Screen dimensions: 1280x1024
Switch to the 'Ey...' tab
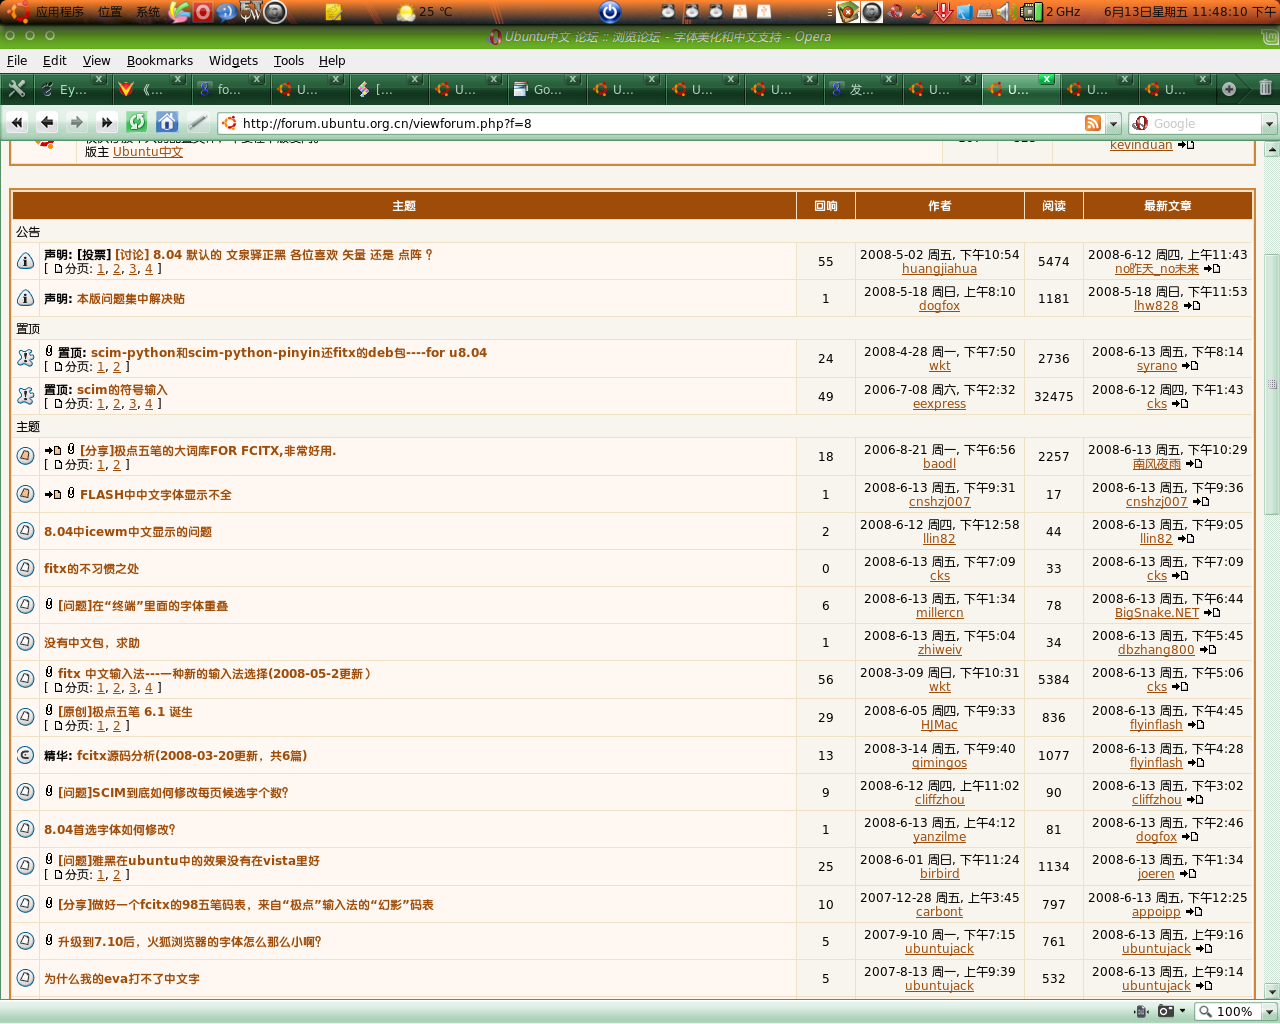pyautogui.click(x=71, y=89)
